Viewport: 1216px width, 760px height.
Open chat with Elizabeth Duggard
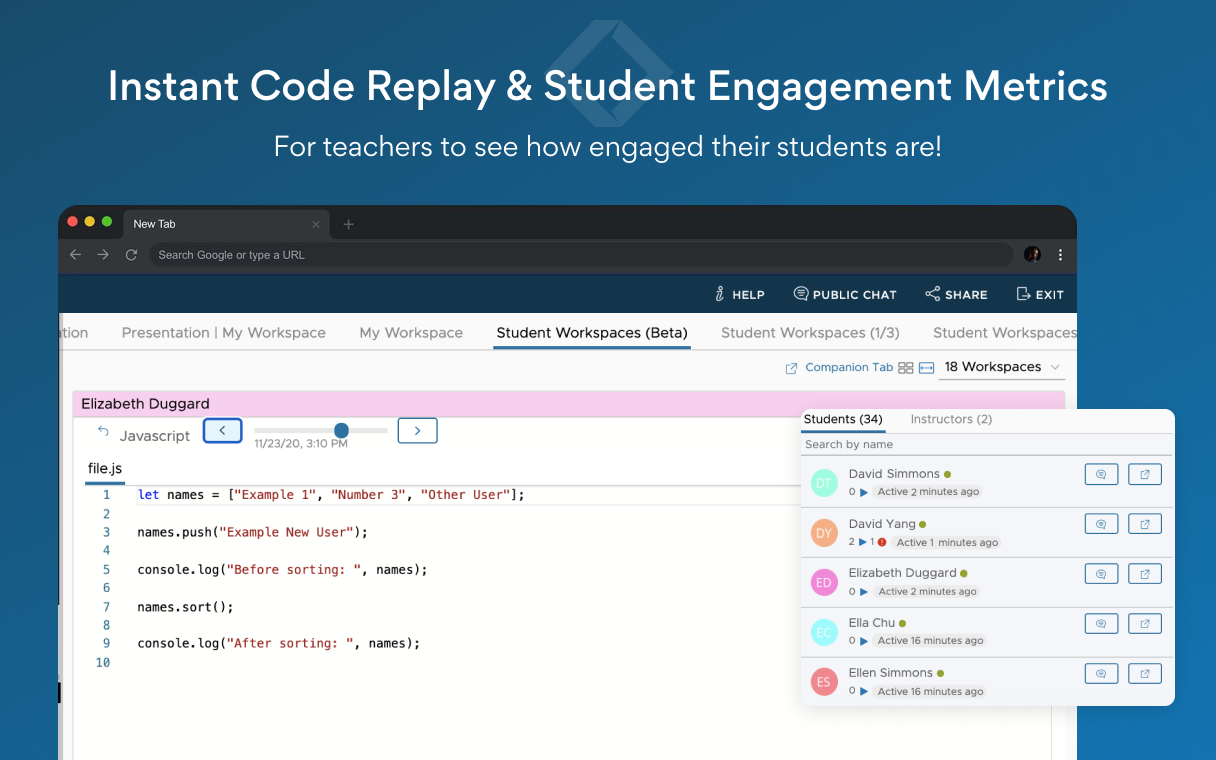(x=1101, y=574)
